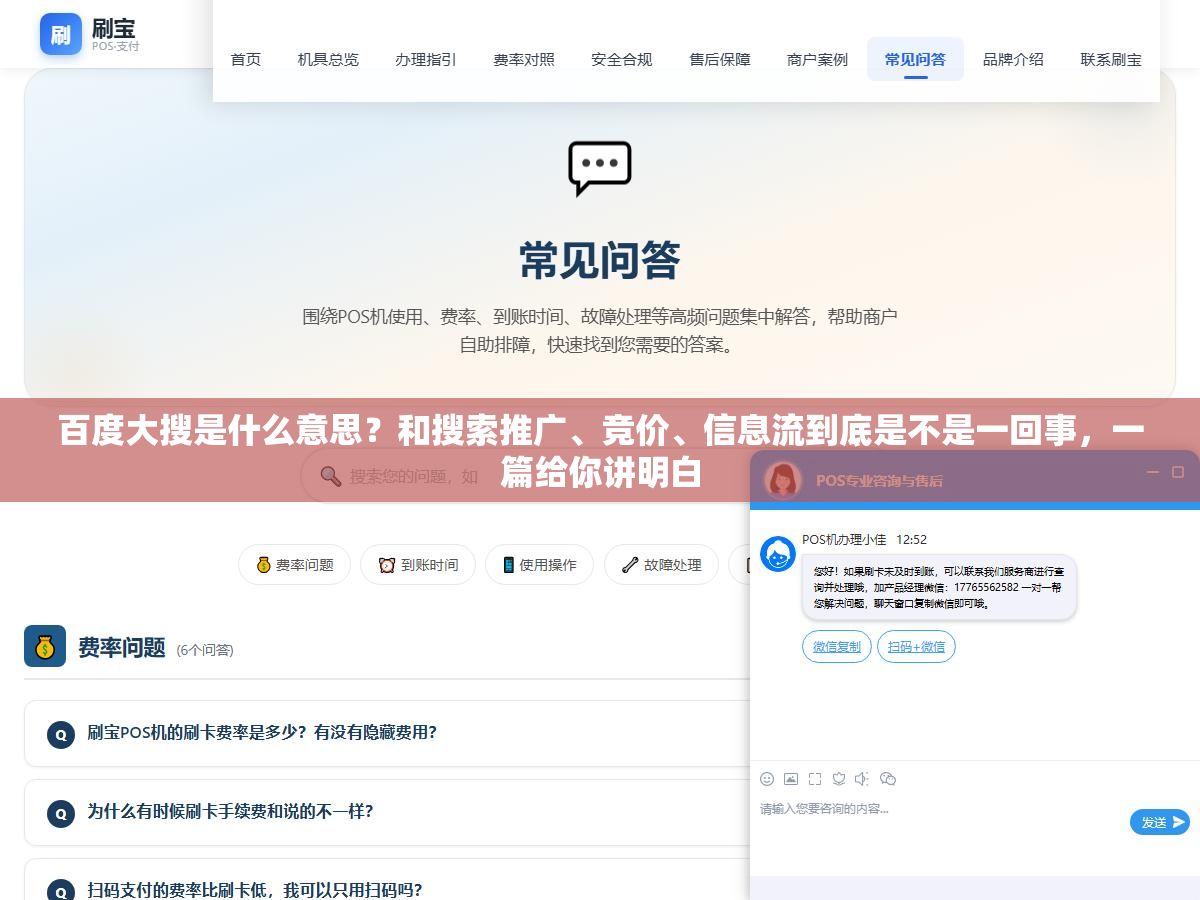Go to 办理指引 page
The image size is (1200, 900).
(426, 59)
